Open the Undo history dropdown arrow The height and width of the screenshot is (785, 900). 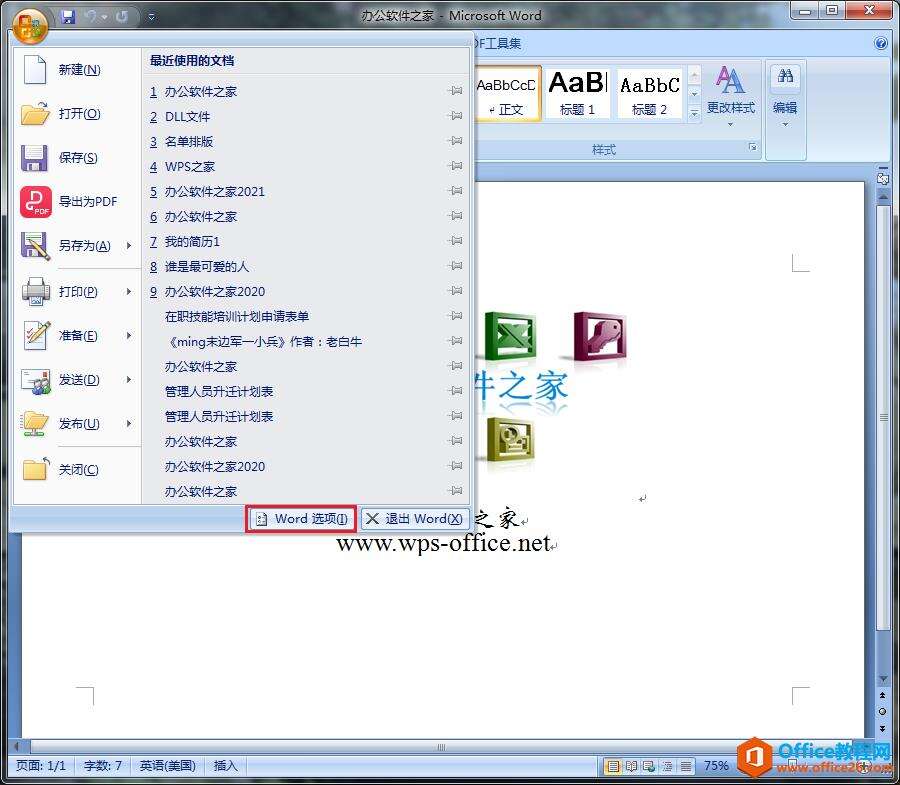coord(105,17)
